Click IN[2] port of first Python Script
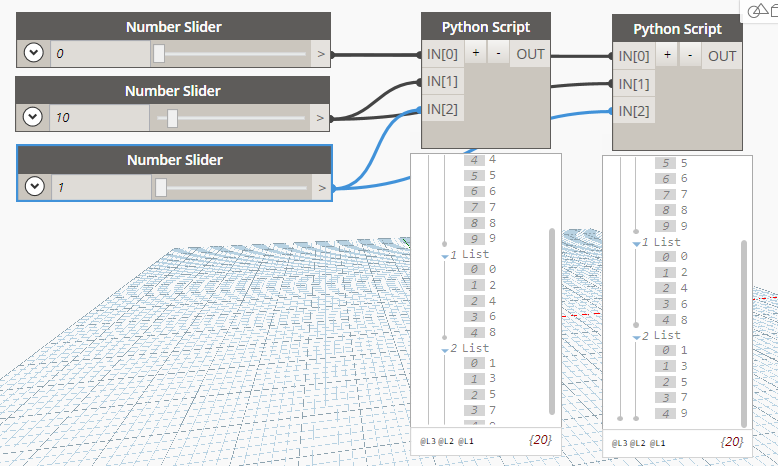Viewport: 778px width, 466px height. (x=443, y=109)
